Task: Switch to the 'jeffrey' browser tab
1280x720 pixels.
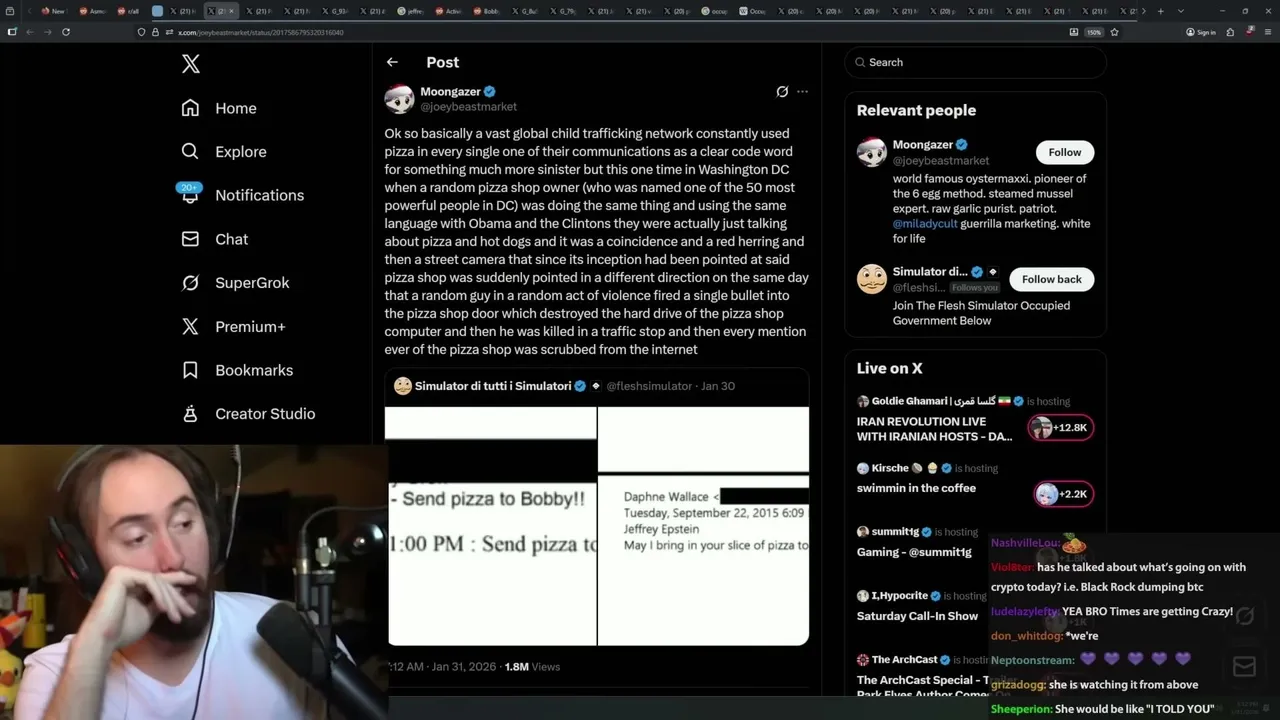Action: click(x=411, y=11)
